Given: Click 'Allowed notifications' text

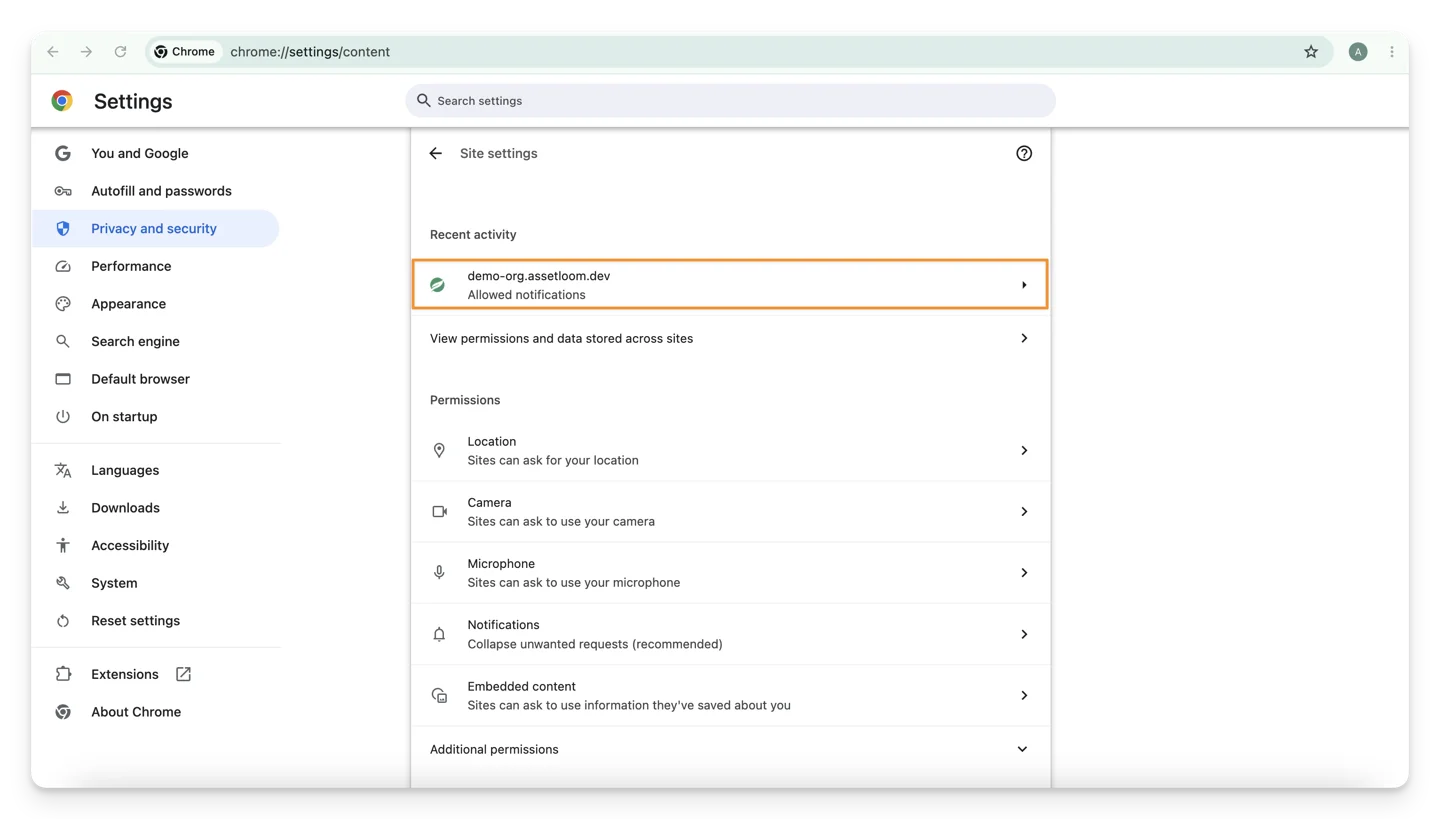Looking at the screenshot, I should (x=526, y=295).
